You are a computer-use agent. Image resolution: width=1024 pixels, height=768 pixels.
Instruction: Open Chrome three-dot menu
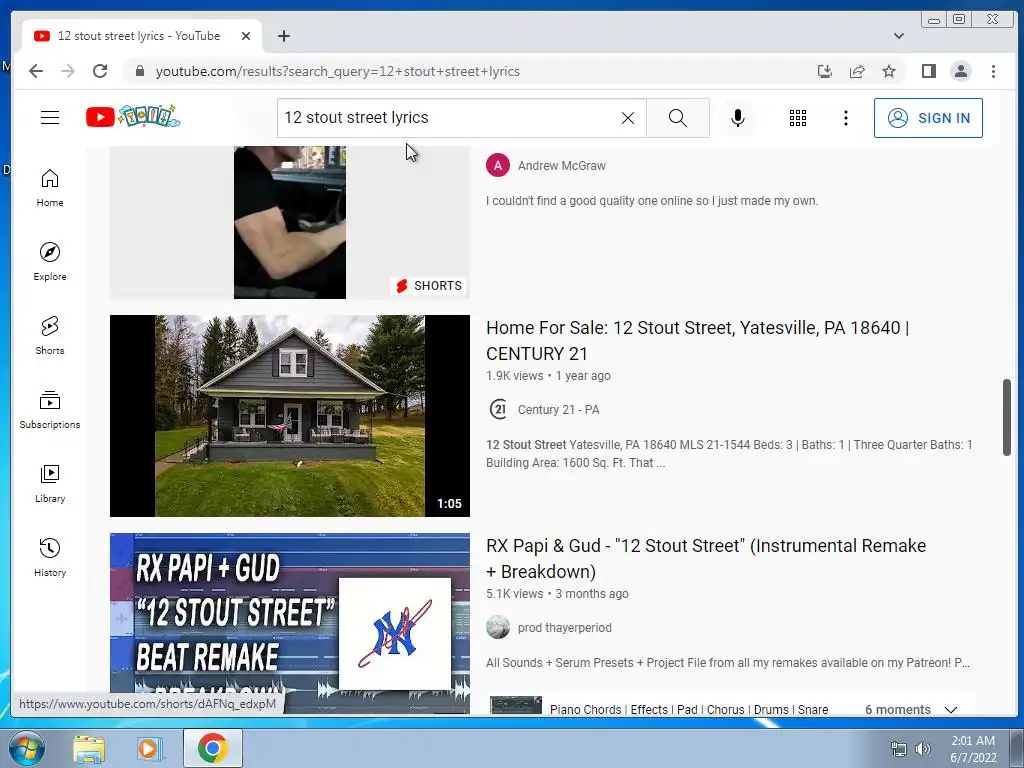[993, 71]
